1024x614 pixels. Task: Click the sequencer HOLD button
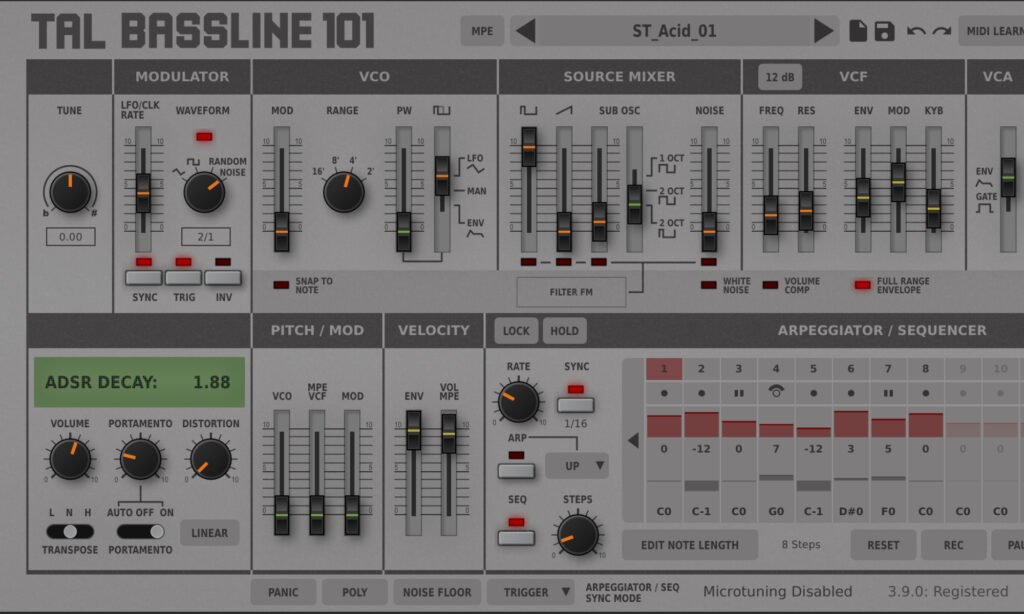pos(564,331)
